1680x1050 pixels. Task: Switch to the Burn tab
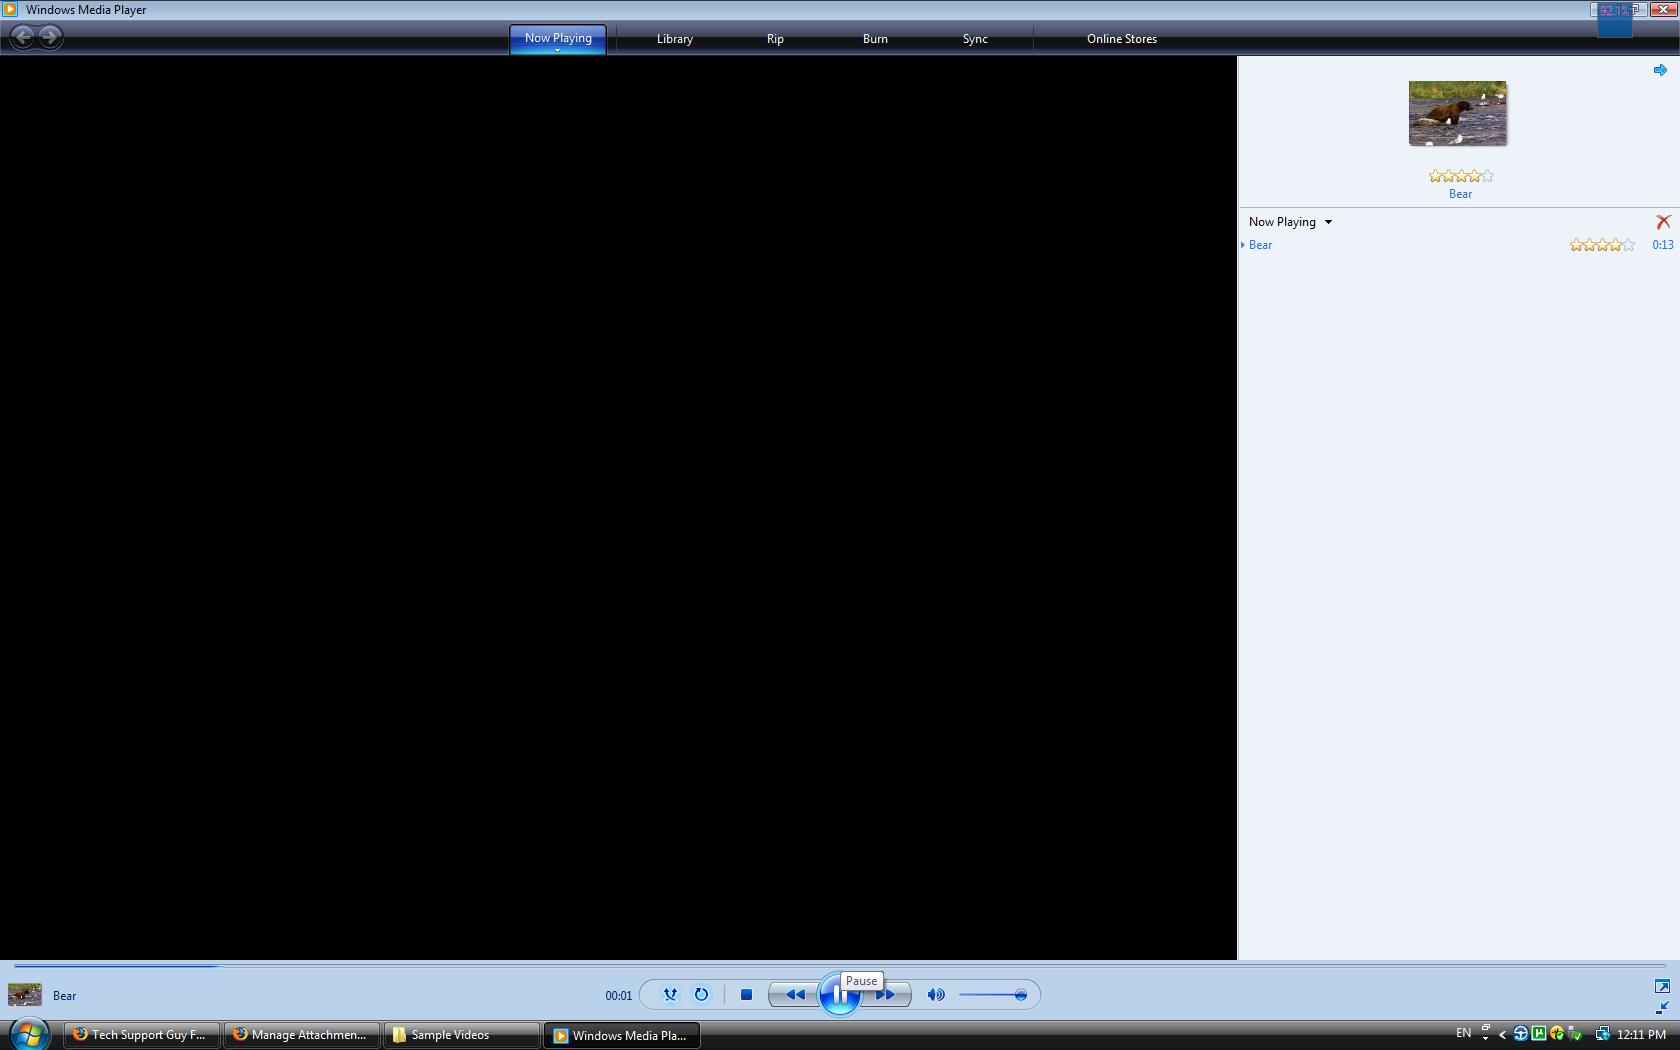tap(875, 39)
